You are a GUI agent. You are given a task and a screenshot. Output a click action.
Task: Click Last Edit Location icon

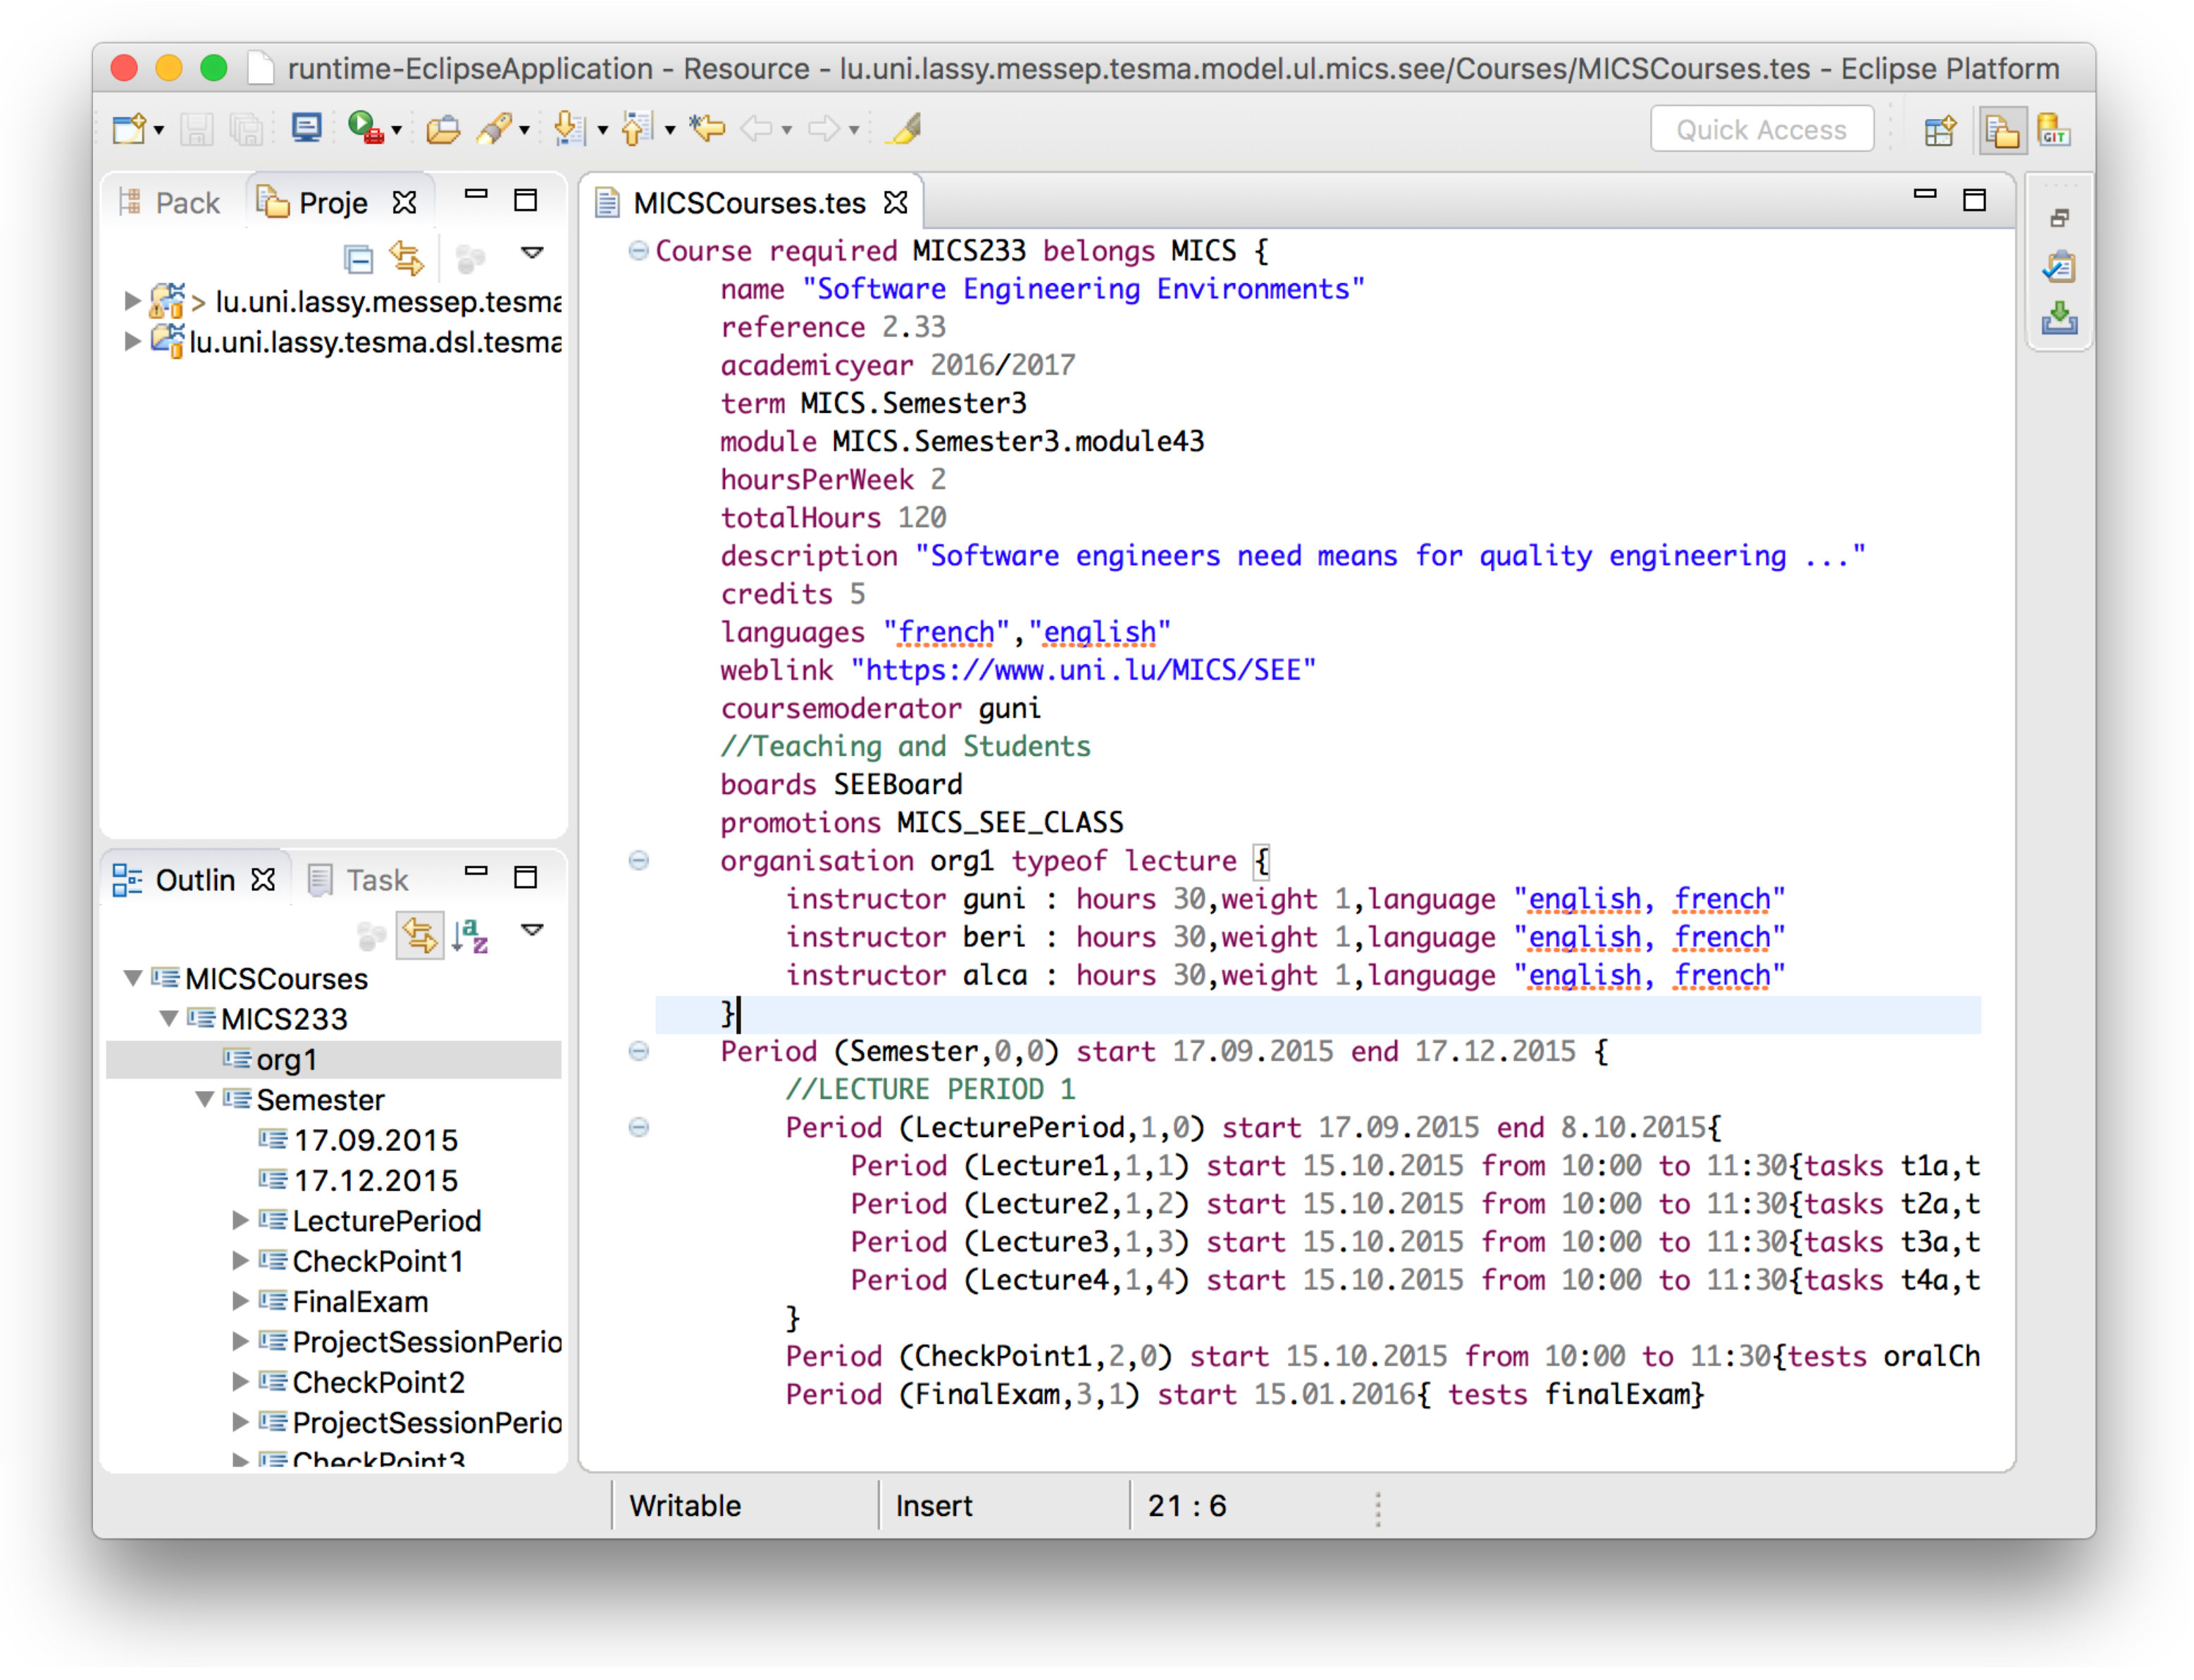pos(708,128)
